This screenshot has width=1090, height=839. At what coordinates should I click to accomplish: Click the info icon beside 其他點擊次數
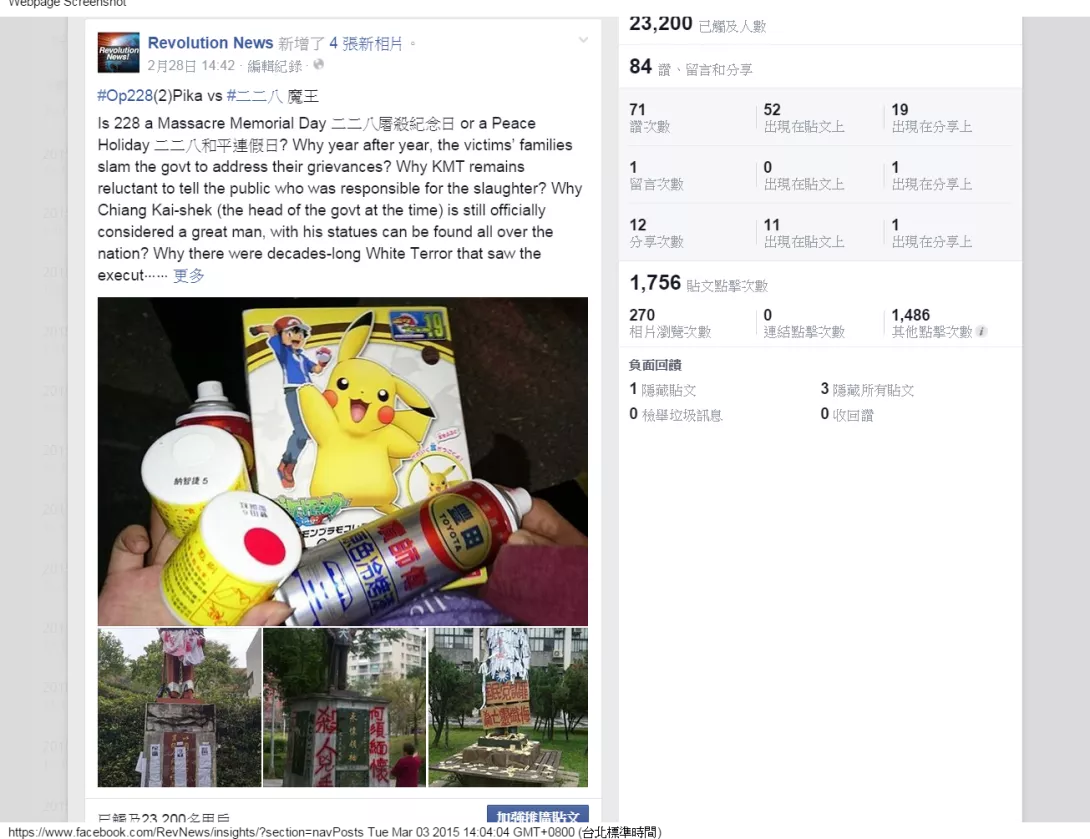(982, 332)
